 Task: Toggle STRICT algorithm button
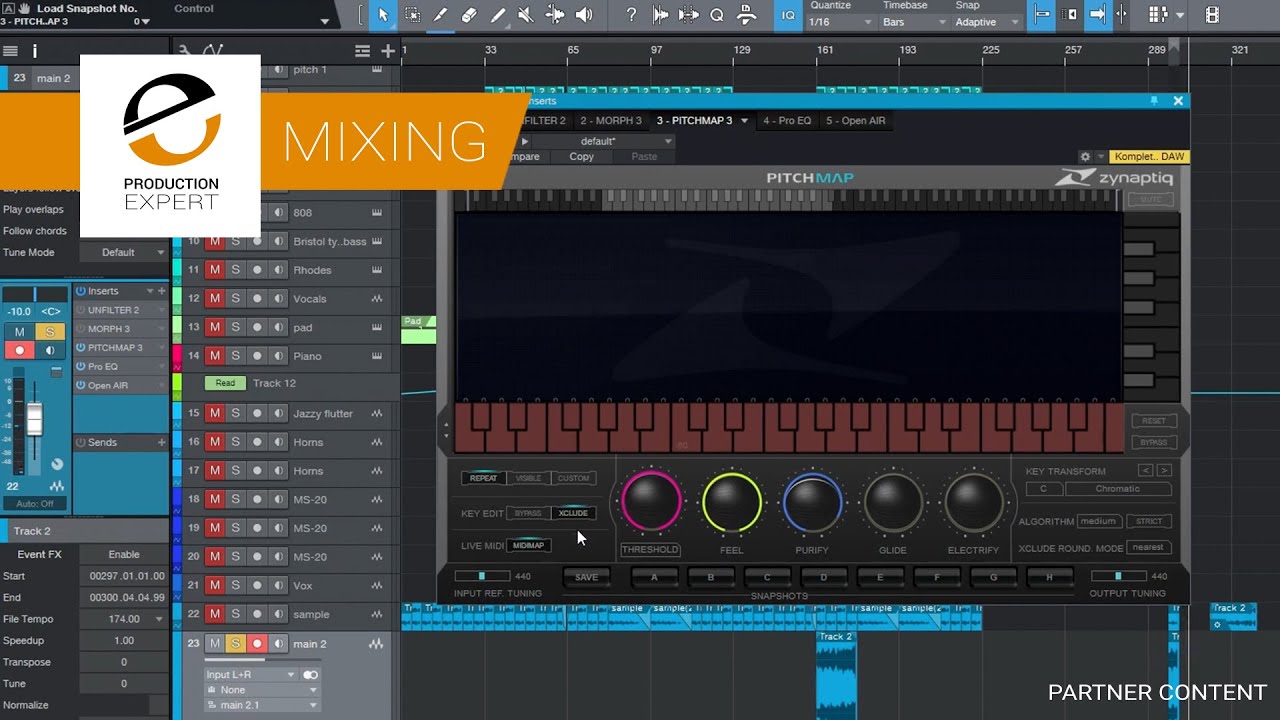[x=1149, y=521]
